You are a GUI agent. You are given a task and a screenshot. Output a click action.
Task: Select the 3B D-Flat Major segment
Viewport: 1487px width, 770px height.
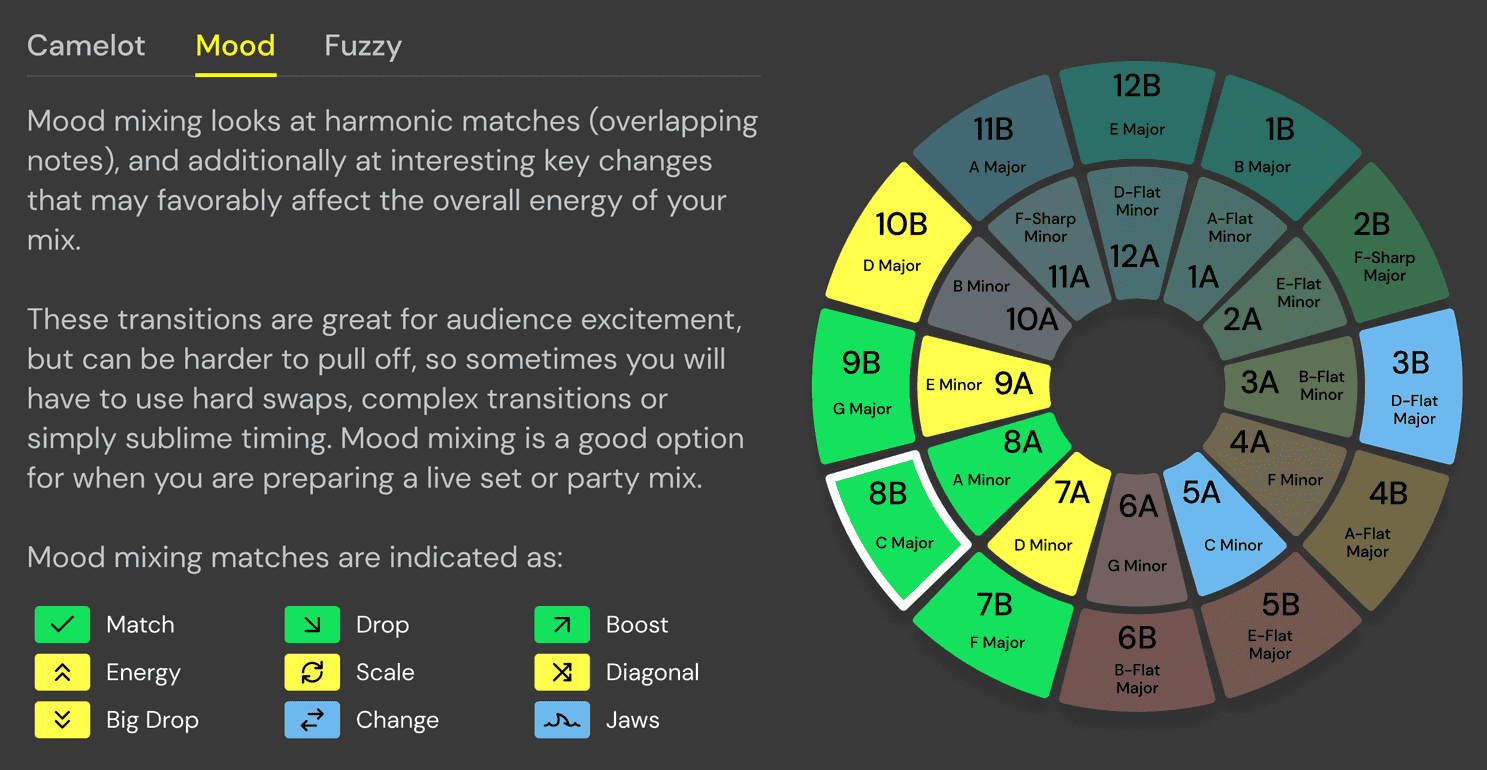pos(1412,390)
